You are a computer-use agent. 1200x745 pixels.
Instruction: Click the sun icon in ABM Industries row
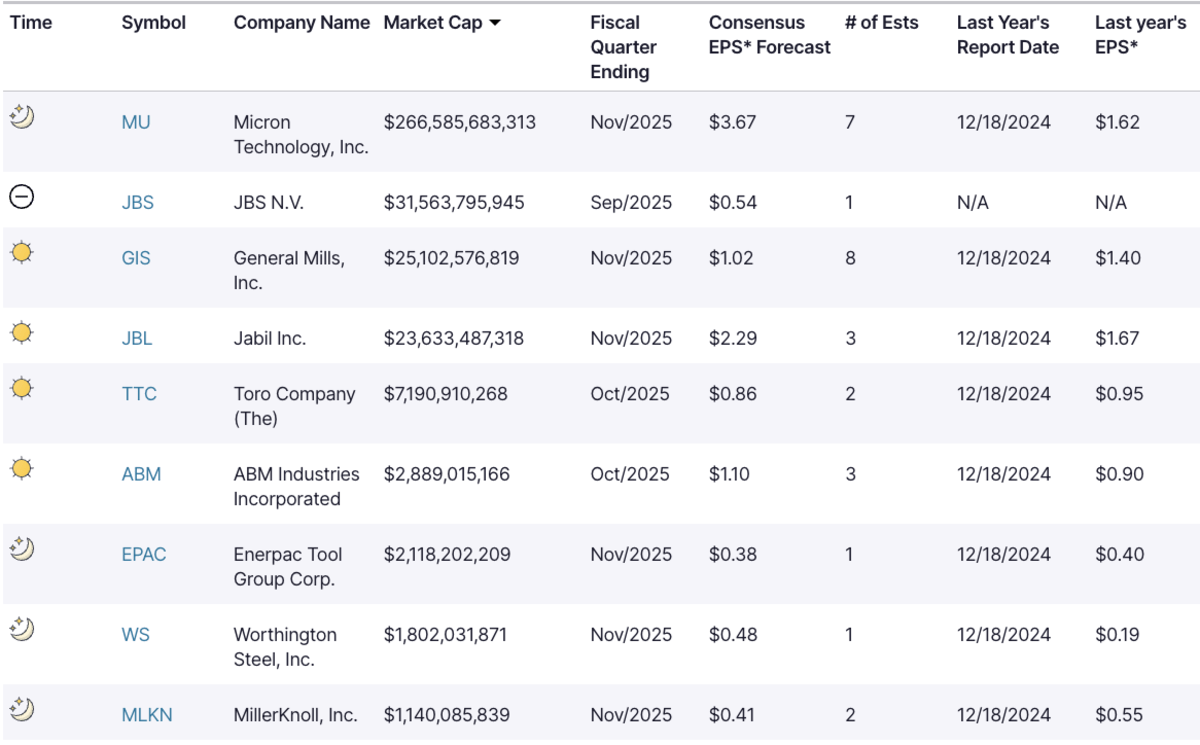22,467
